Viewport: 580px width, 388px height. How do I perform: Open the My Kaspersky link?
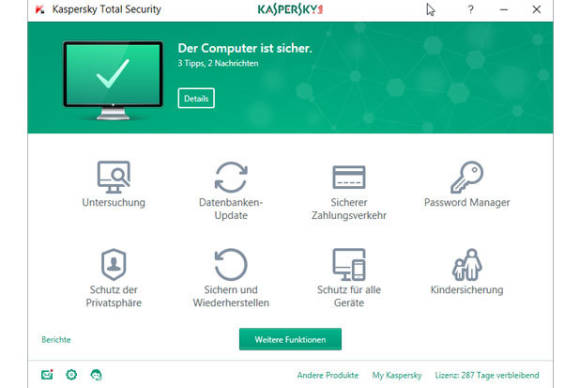397,375
